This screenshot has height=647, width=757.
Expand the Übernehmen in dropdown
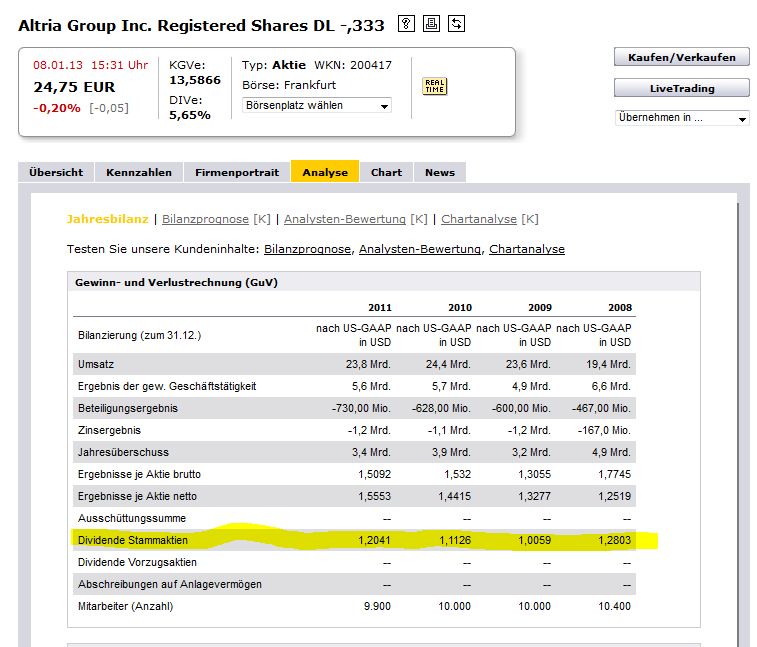pos(681,118)
